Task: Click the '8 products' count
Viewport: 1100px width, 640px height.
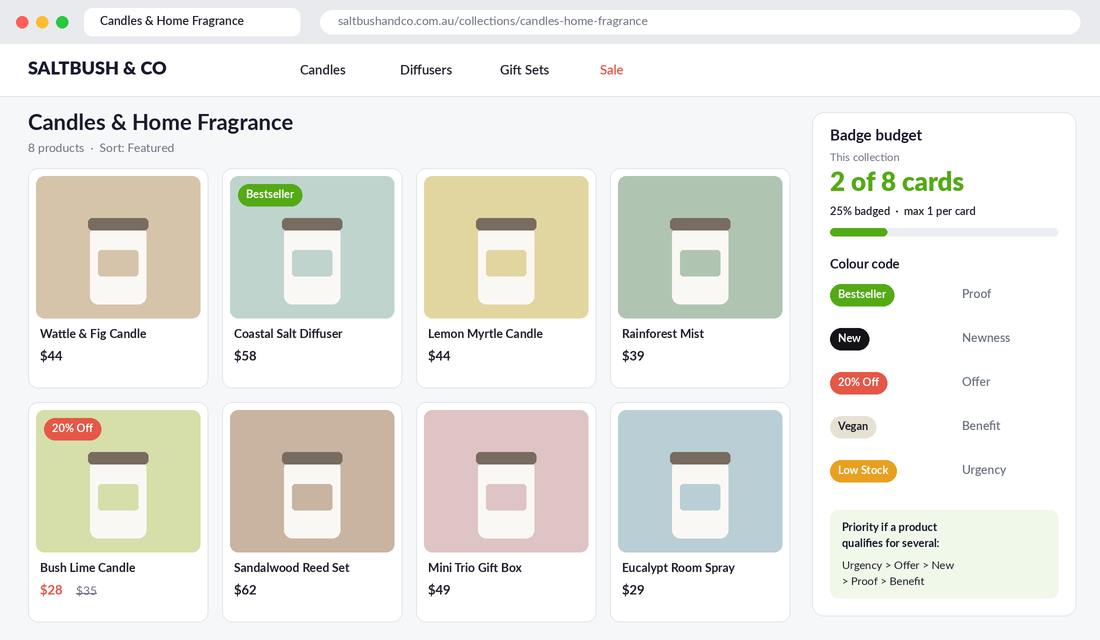Action: [x=56, y=148]
